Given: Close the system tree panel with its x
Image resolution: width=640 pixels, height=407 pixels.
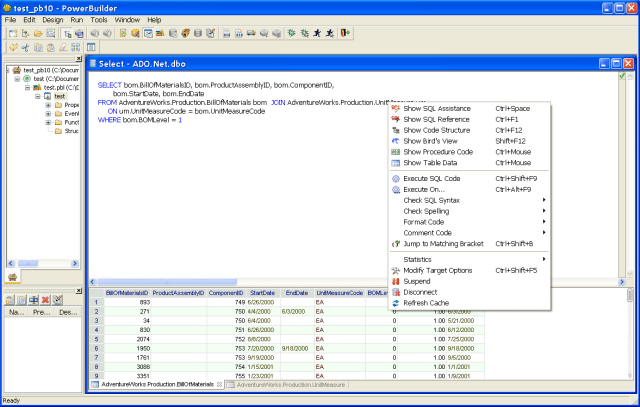Looking at the screenshot, I should click(79, 59).
